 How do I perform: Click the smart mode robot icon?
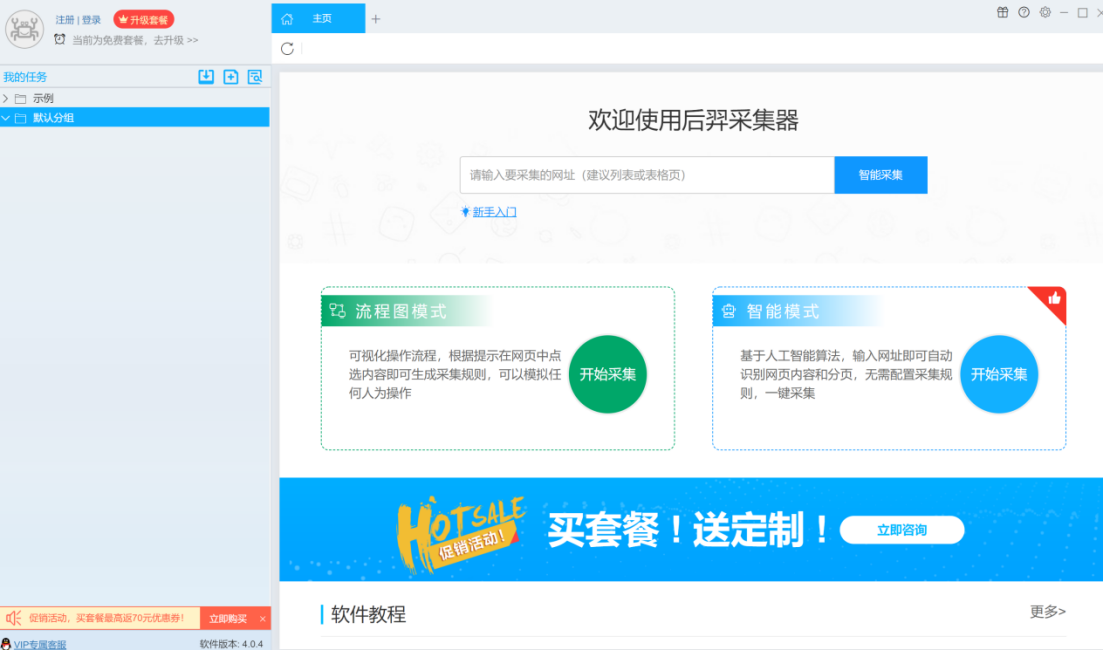pos(729,311)
